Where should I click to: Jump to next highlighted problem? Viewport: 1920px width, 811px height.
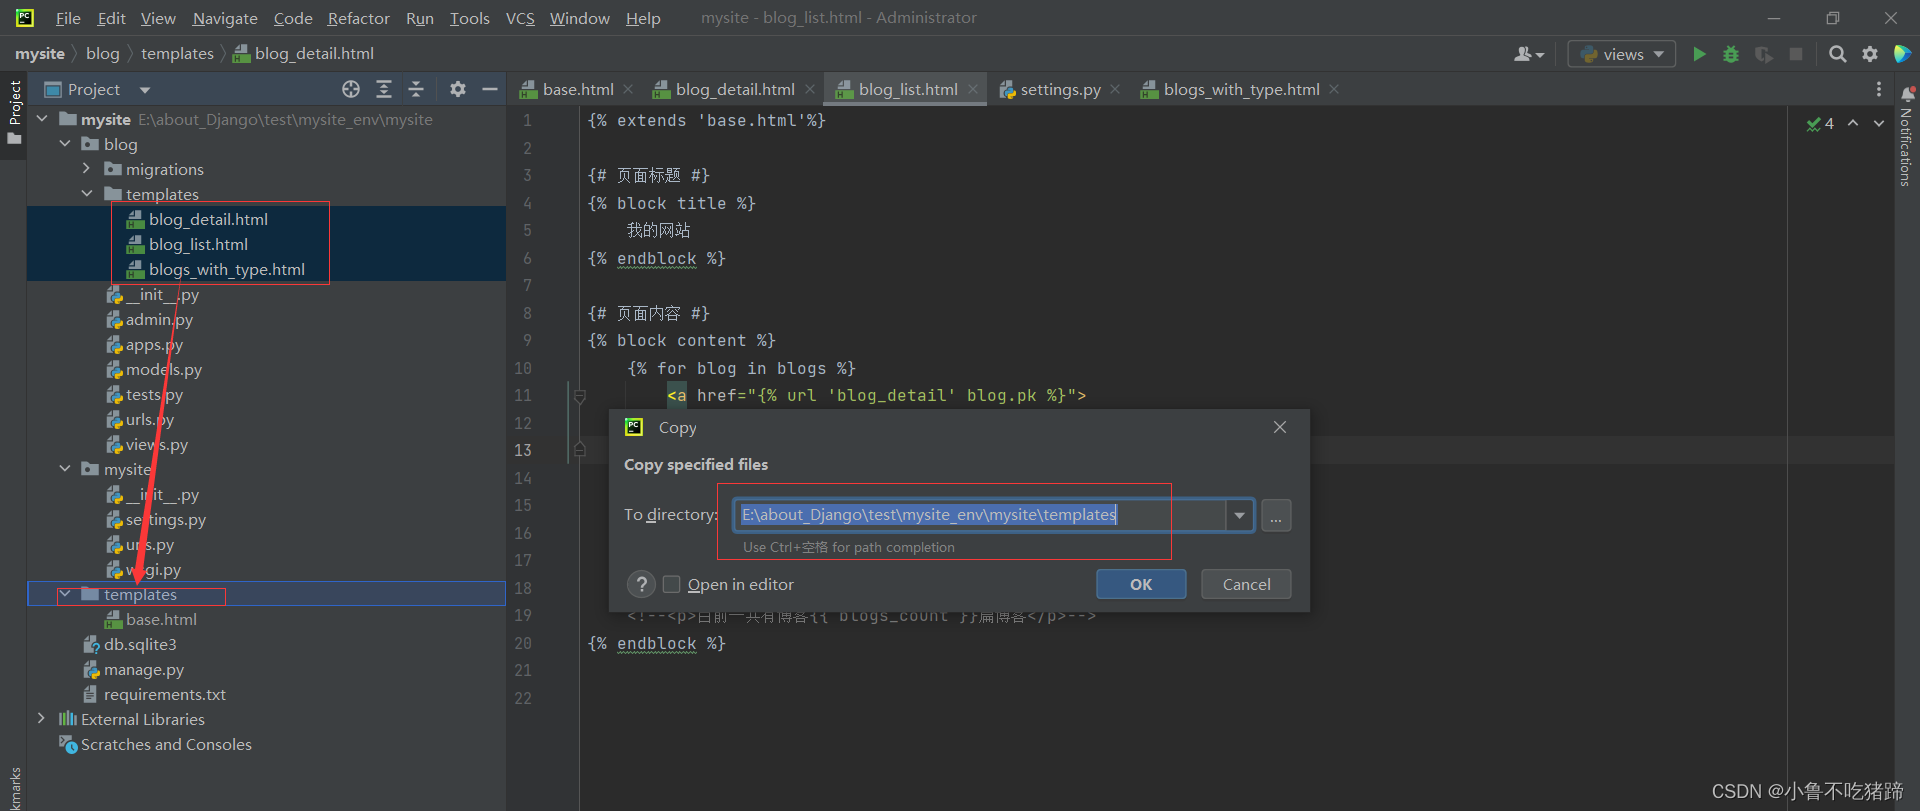(x=1879, y=123)
